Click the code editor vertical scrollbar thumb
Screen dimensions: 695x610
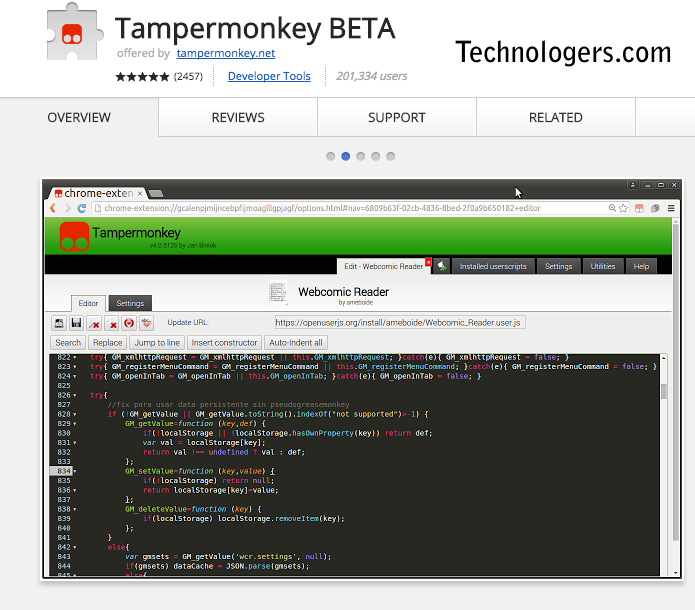pos(664,391)
